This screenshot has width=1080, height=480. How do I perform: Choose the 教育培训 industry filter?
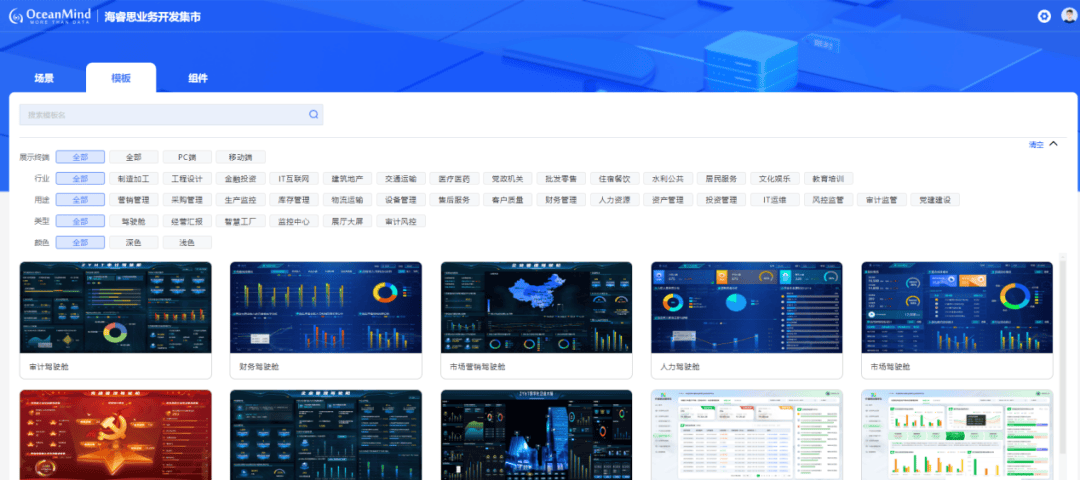point(829,178)
